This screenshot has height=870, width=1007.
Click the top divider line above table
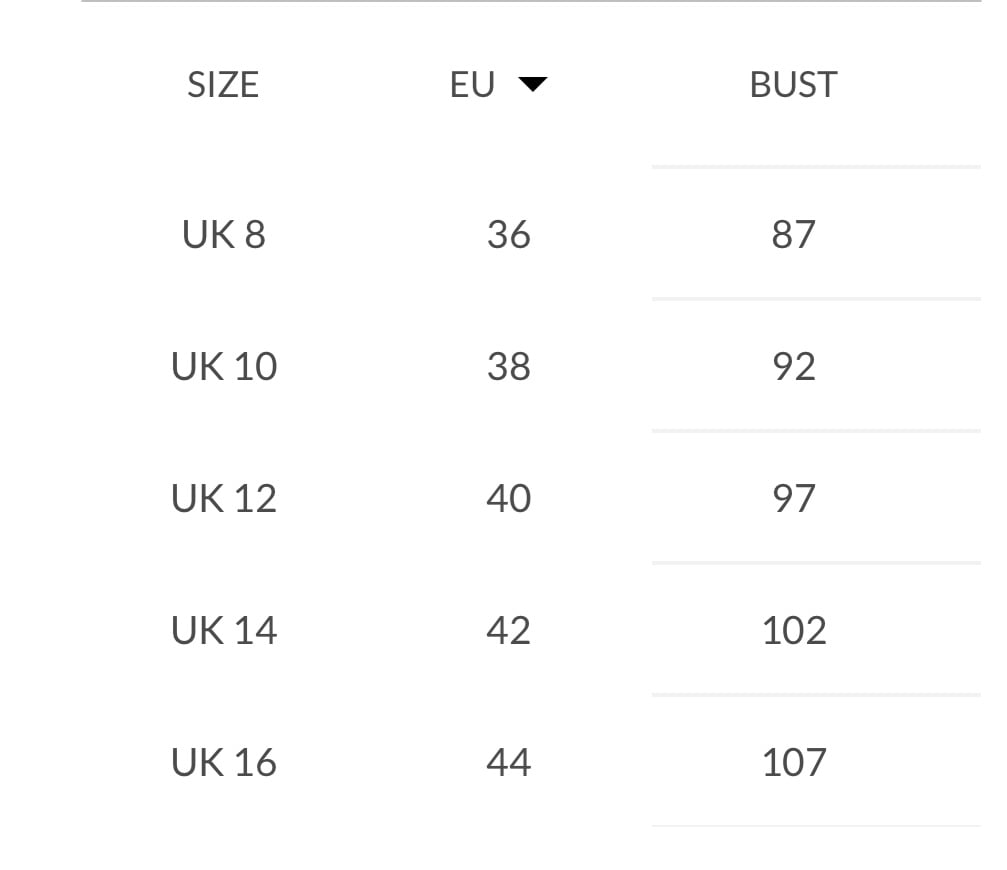[x=530, y=2]
